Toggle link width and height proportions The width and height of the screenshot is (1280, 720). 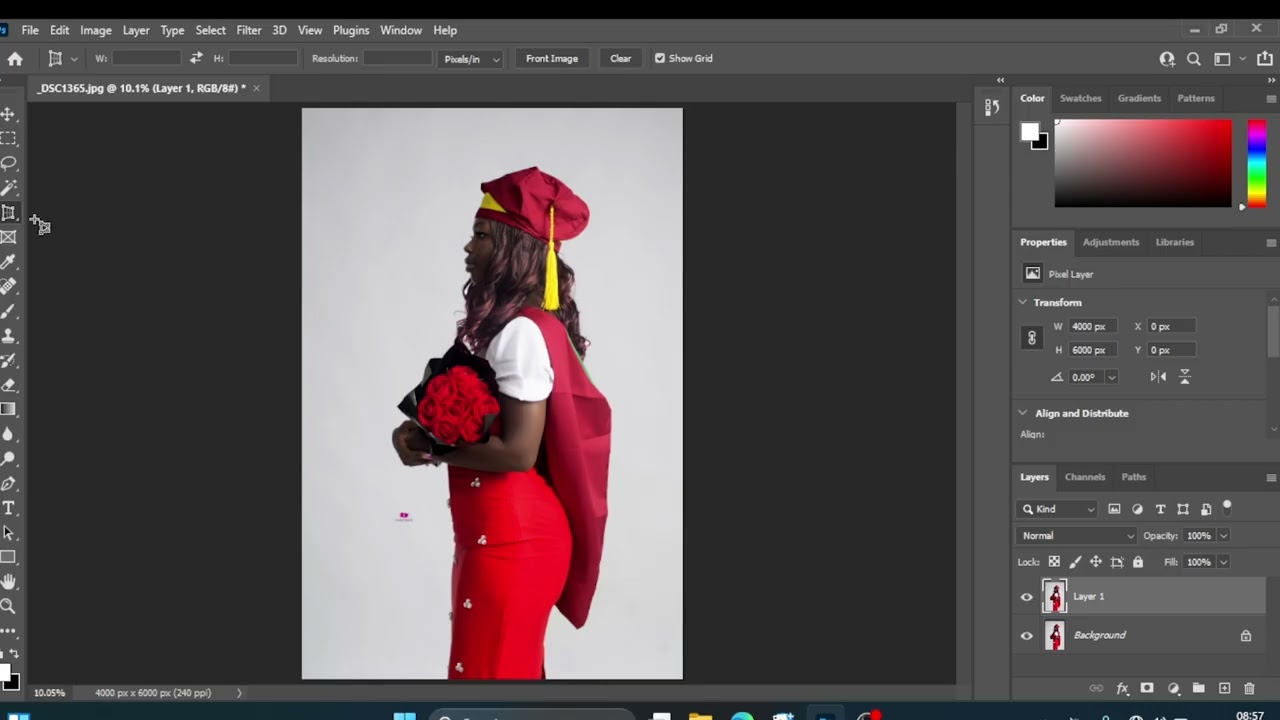pos(1032,338)
